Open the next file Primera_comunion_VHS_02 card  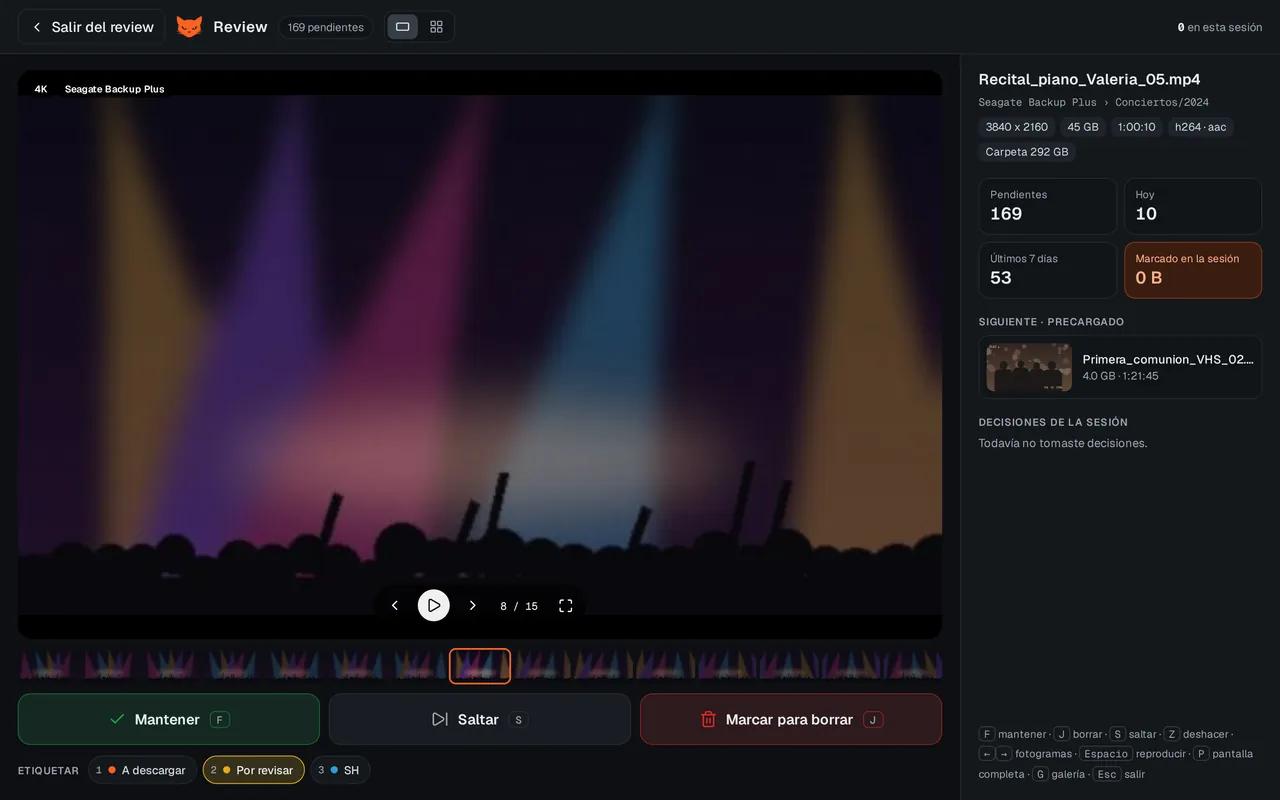pos(1120,367)
